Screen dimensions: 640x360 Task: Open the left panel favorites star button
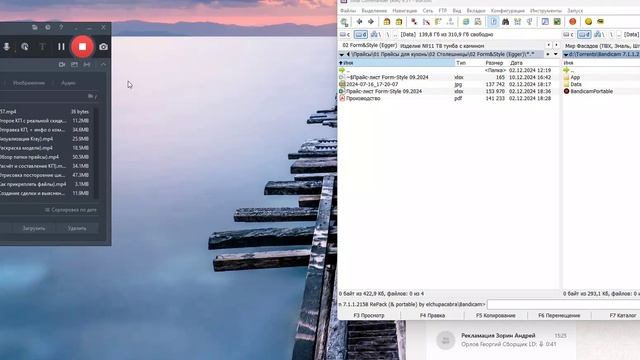[548, 54]
